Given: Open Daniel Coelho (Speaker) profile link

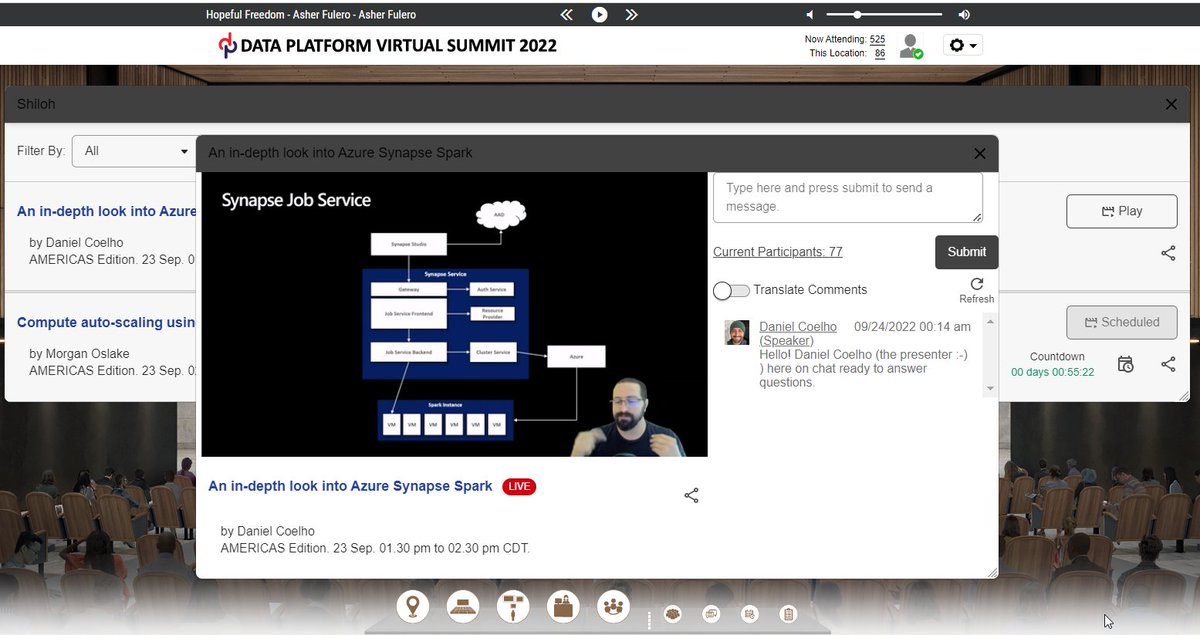Looking at the screenshot, I should [798, 333].
